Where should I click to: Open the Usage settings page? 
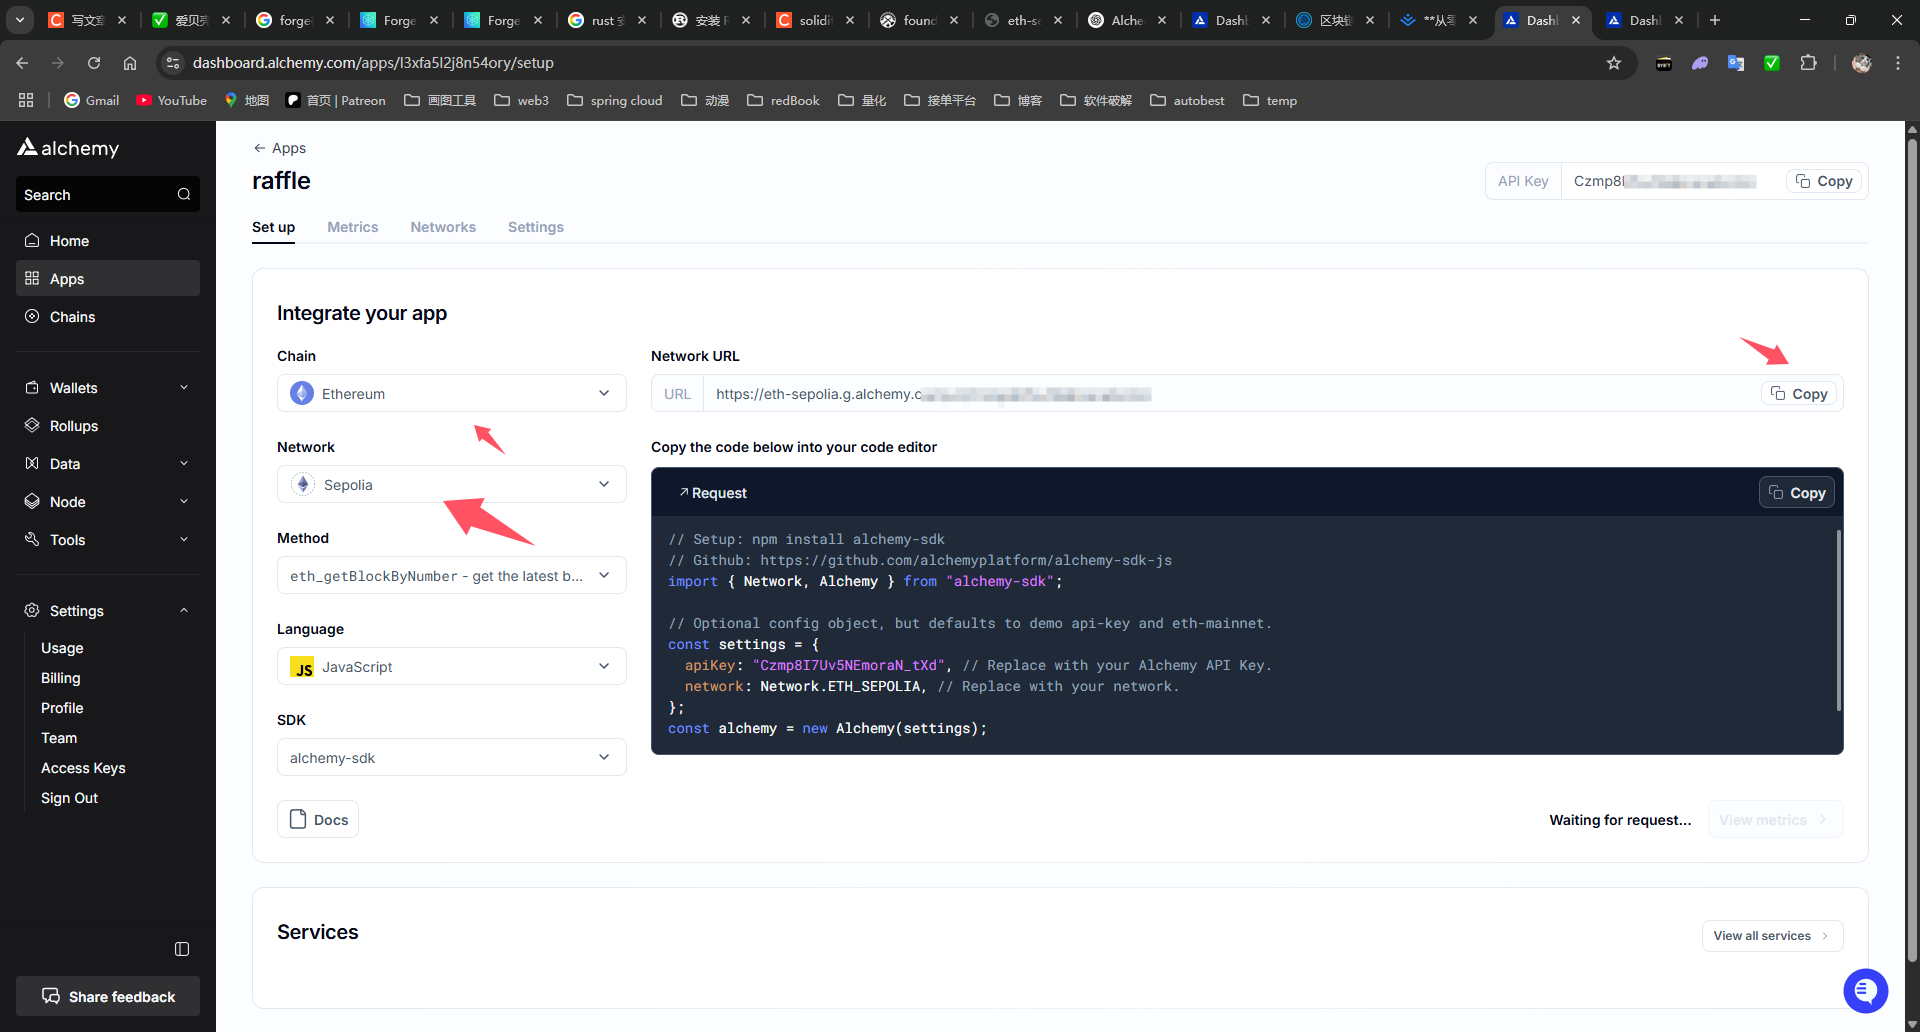(x=62, y=648)
